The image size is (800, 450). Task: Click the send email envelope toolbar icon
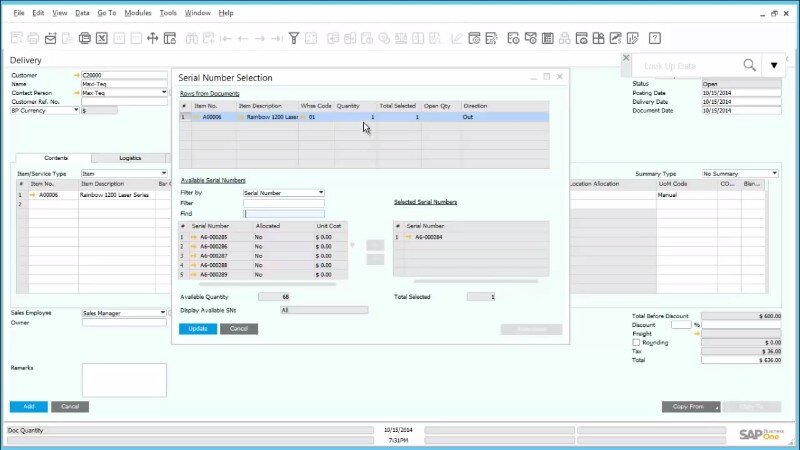click(50, 38)
